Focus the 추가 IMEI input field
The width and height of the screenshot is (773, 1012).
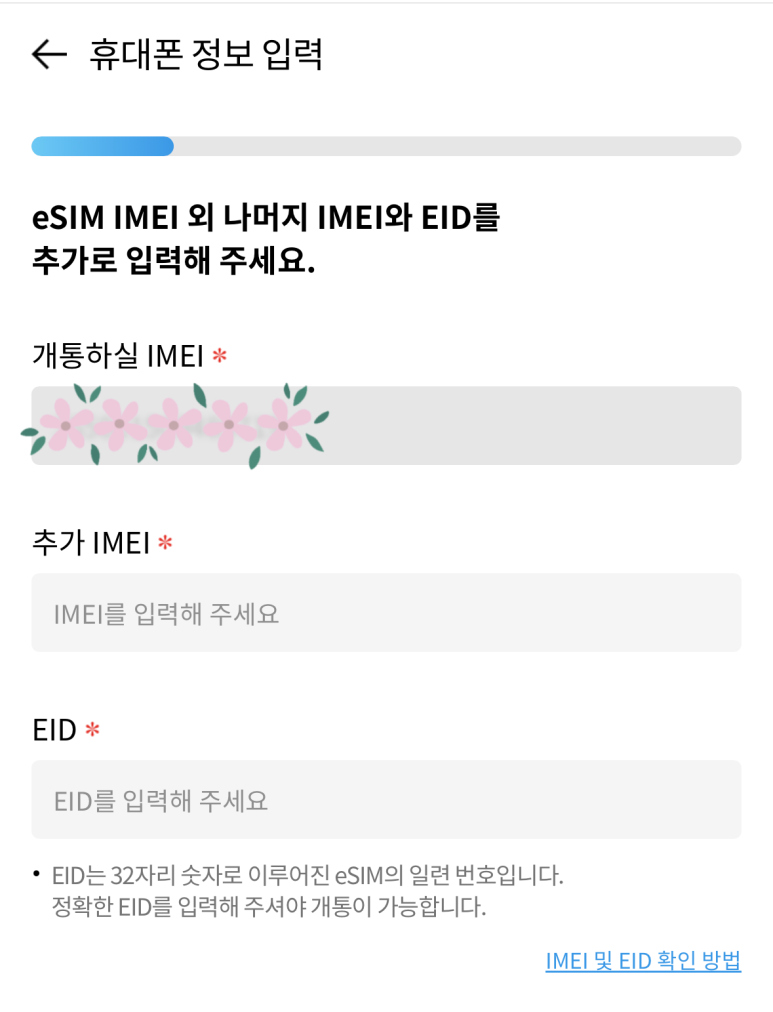coord(386,612)
